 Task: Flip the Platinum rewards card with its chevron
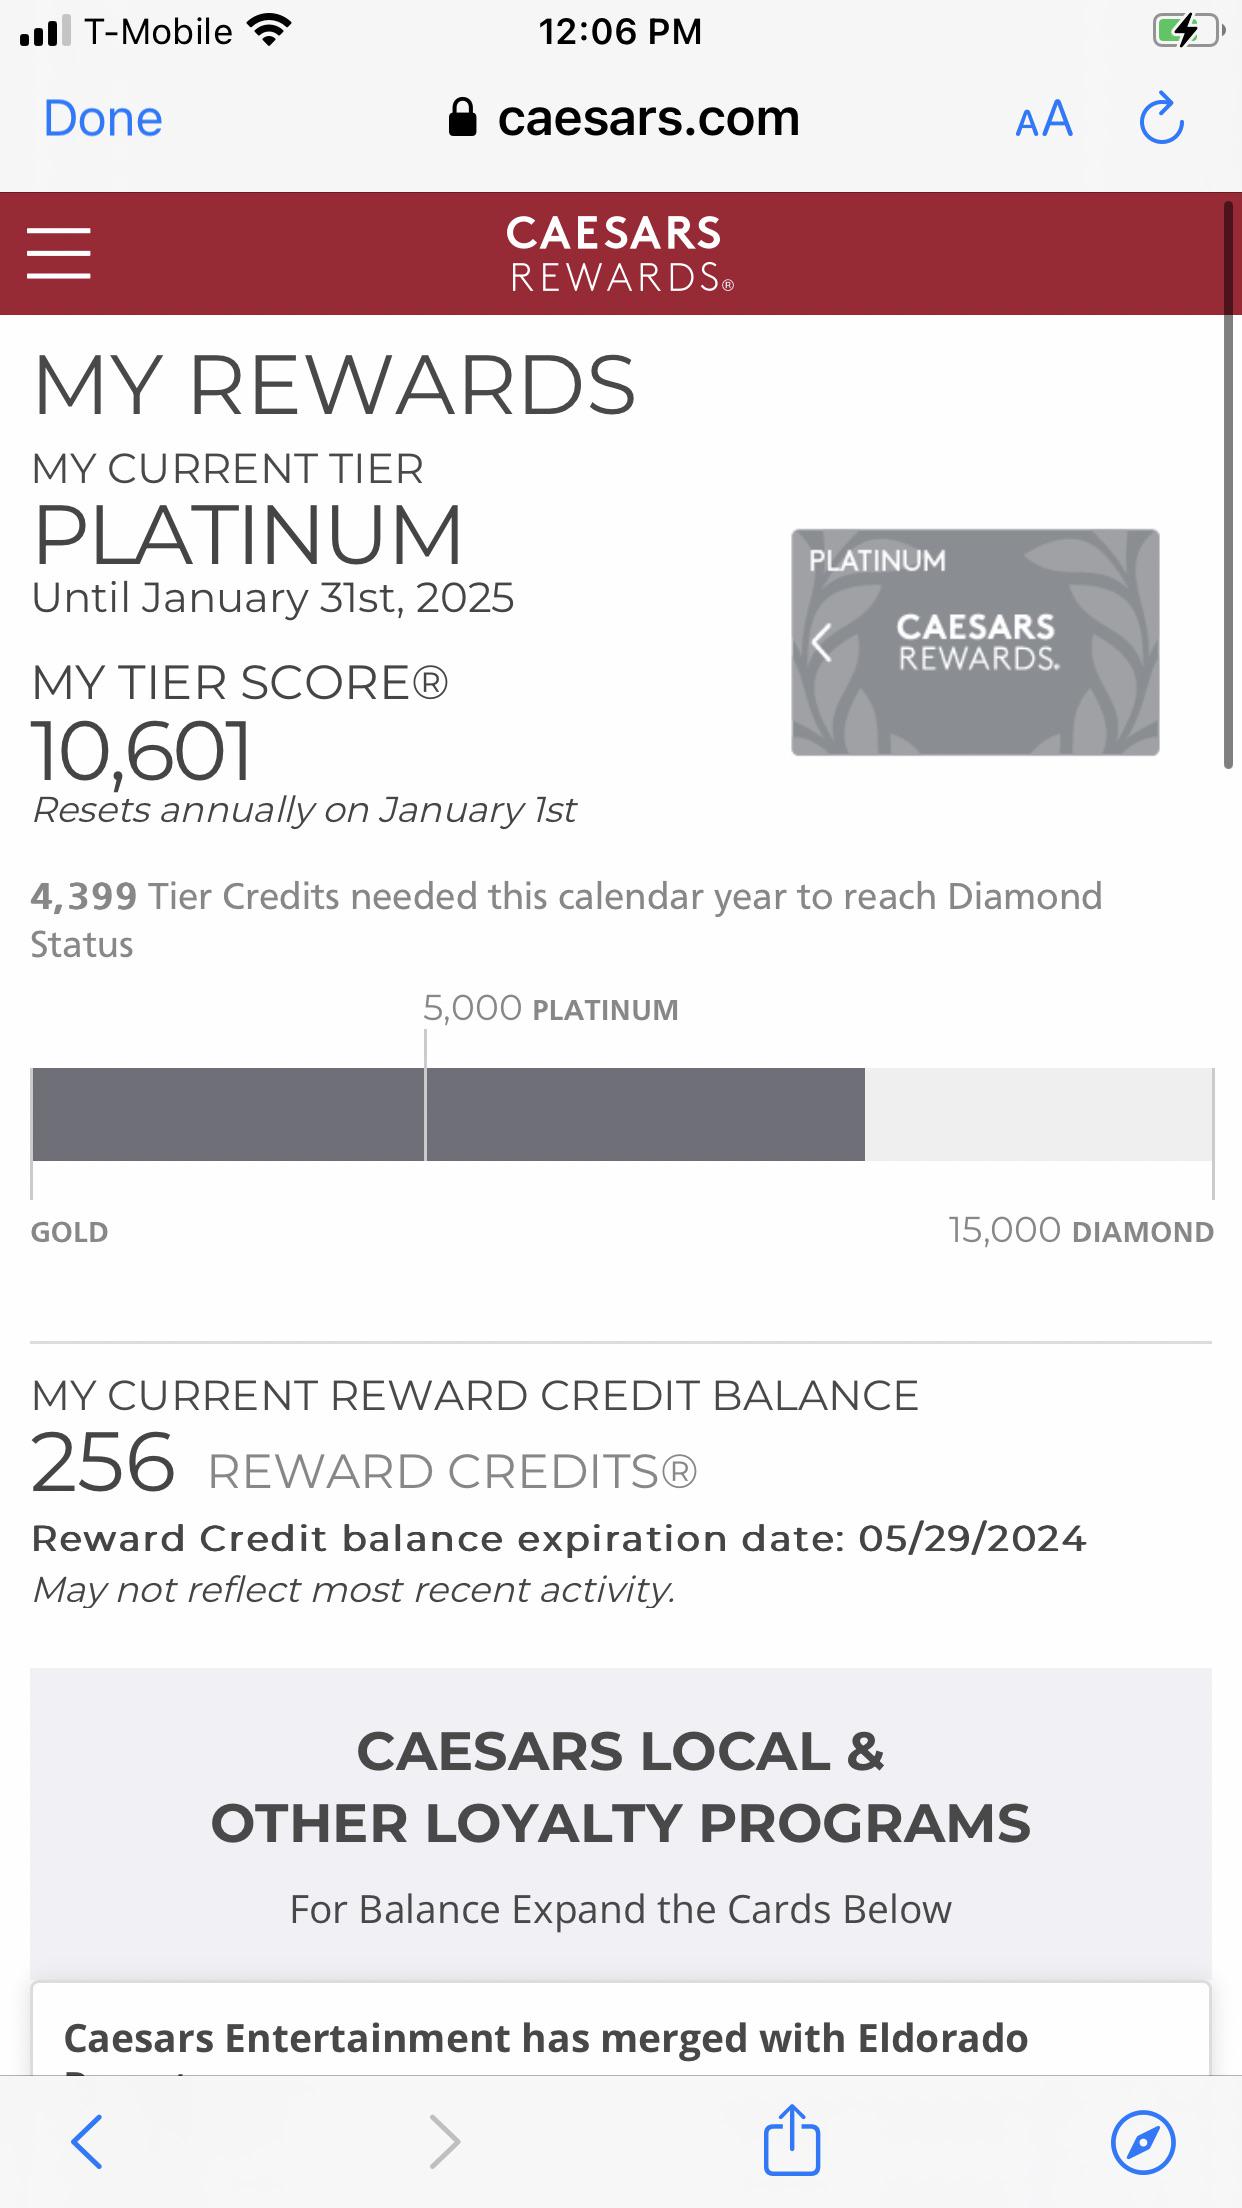822,646
